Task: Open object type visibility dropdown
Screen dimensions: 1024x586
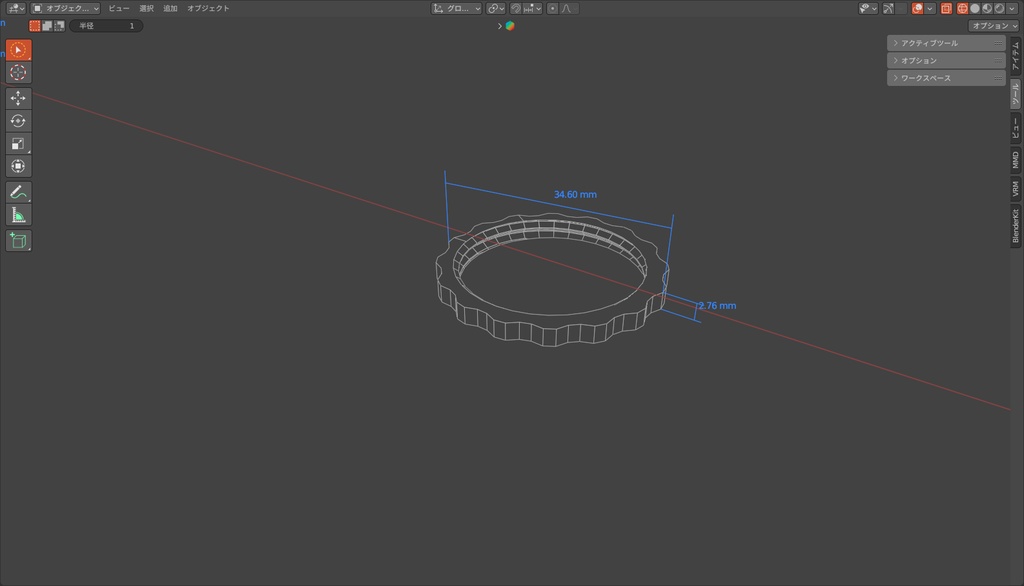Action: pos(868,8)
